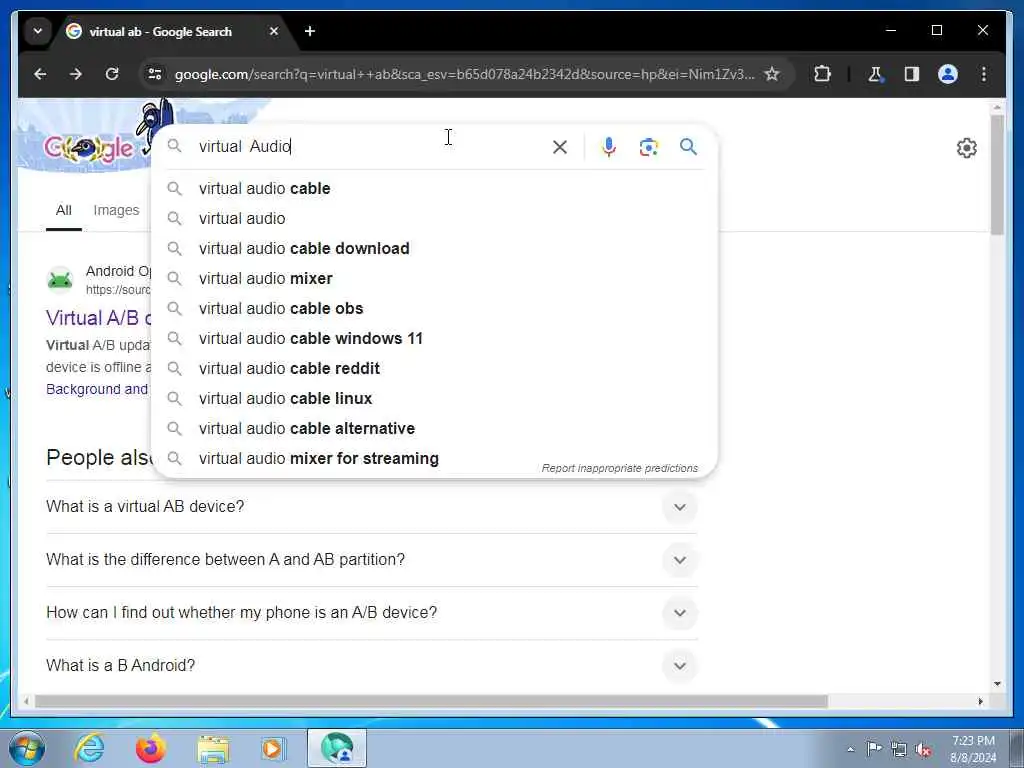The width and height of the screenshot is (1024, 768).
Task: Open the Chrome profile avatar
Action: [x=948, y=74]
